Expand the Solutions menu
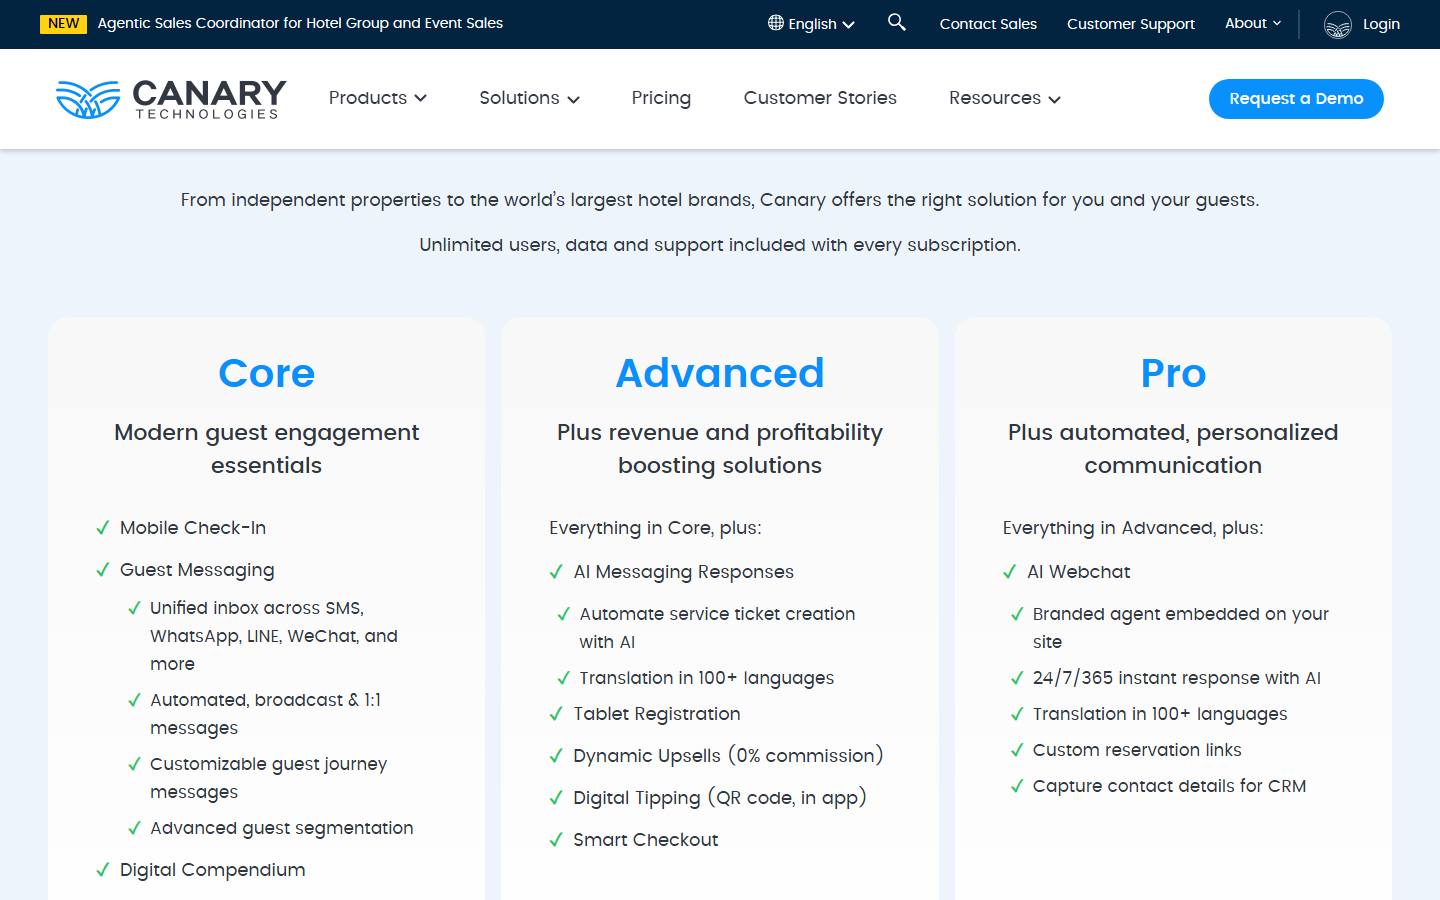 point(529,98)
